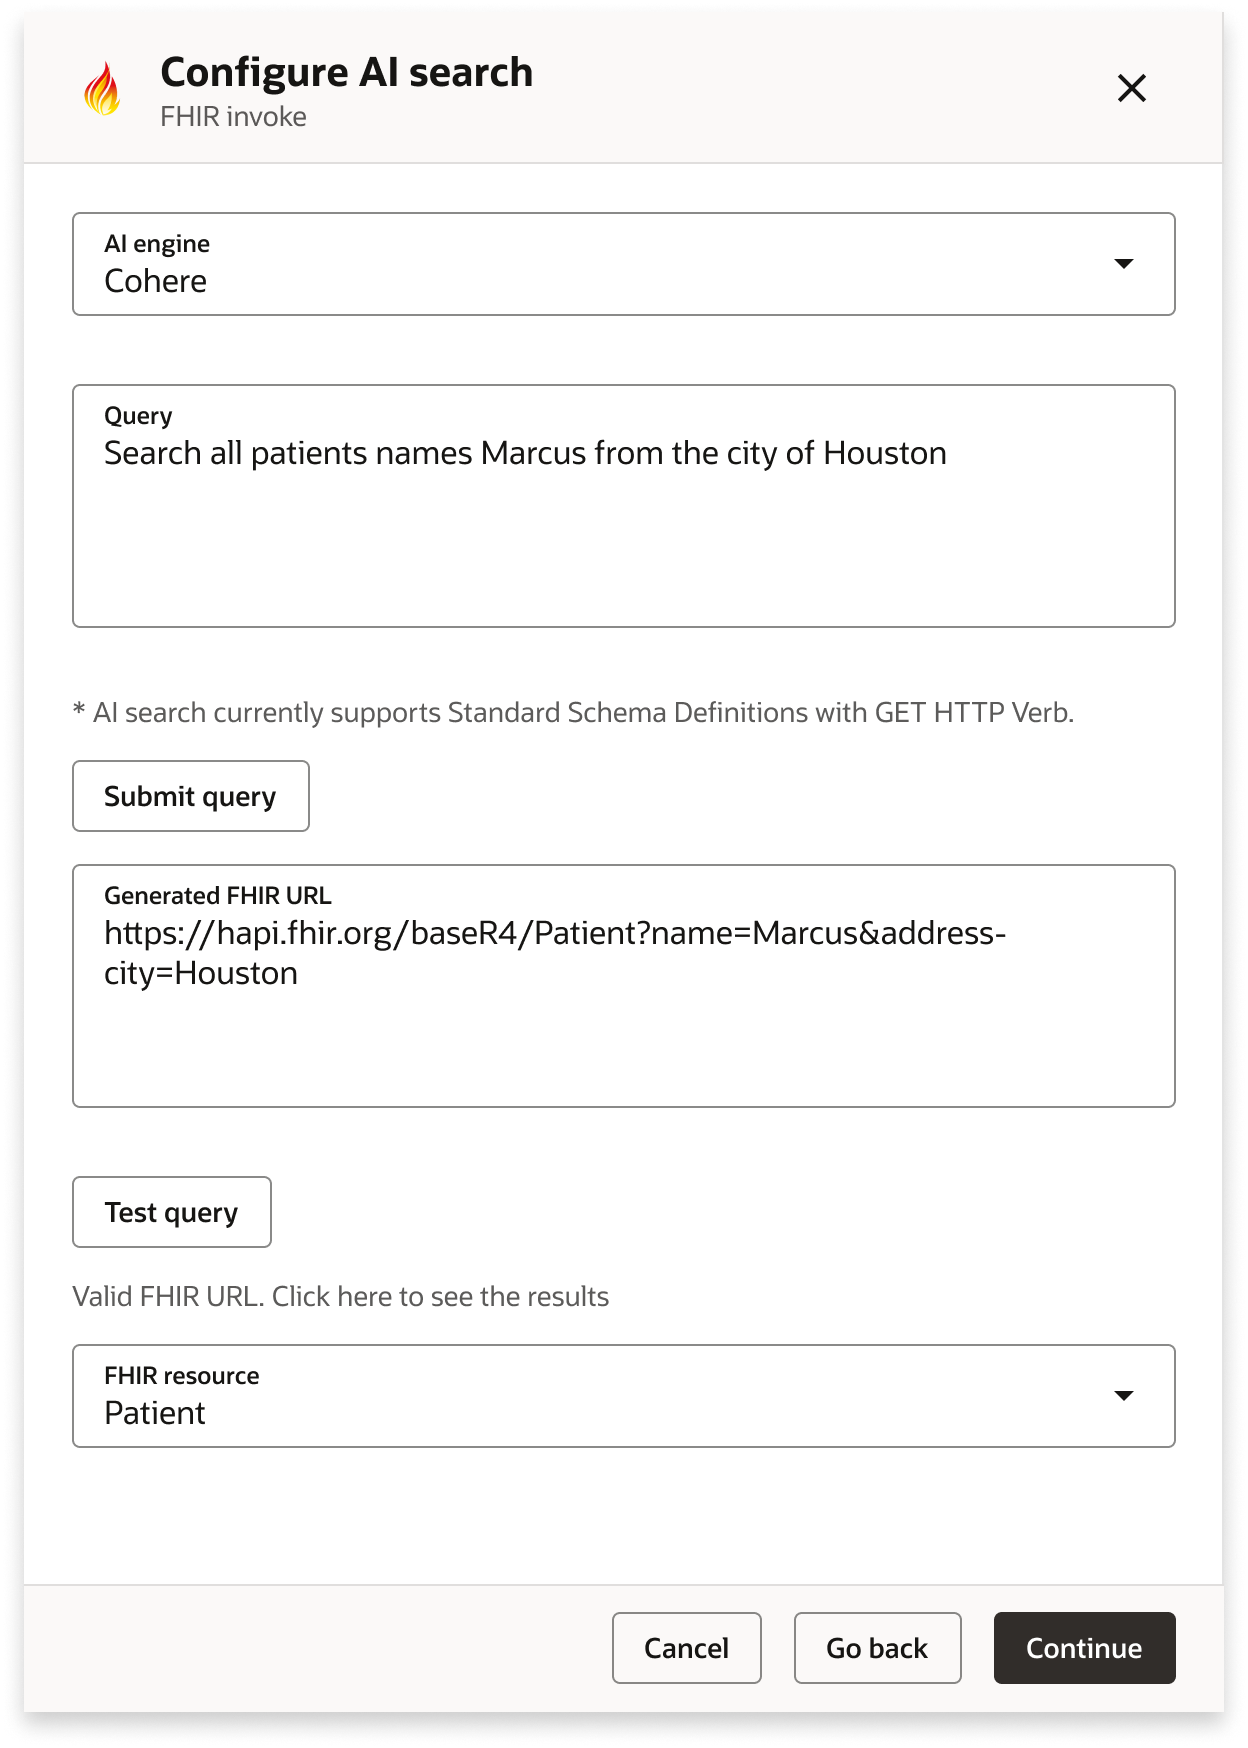Click the X to close the dialog

point(1131,88)
